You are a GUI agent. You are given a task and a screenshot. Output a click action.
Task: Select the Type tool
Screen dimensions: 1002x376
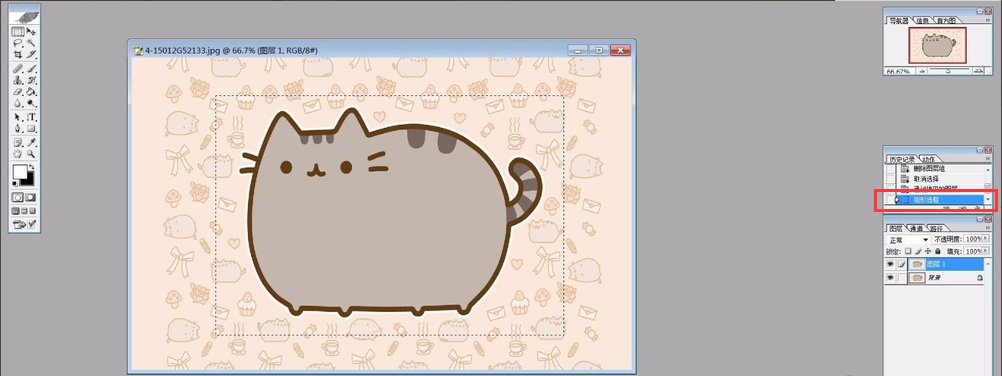click(x=31, y=117)
